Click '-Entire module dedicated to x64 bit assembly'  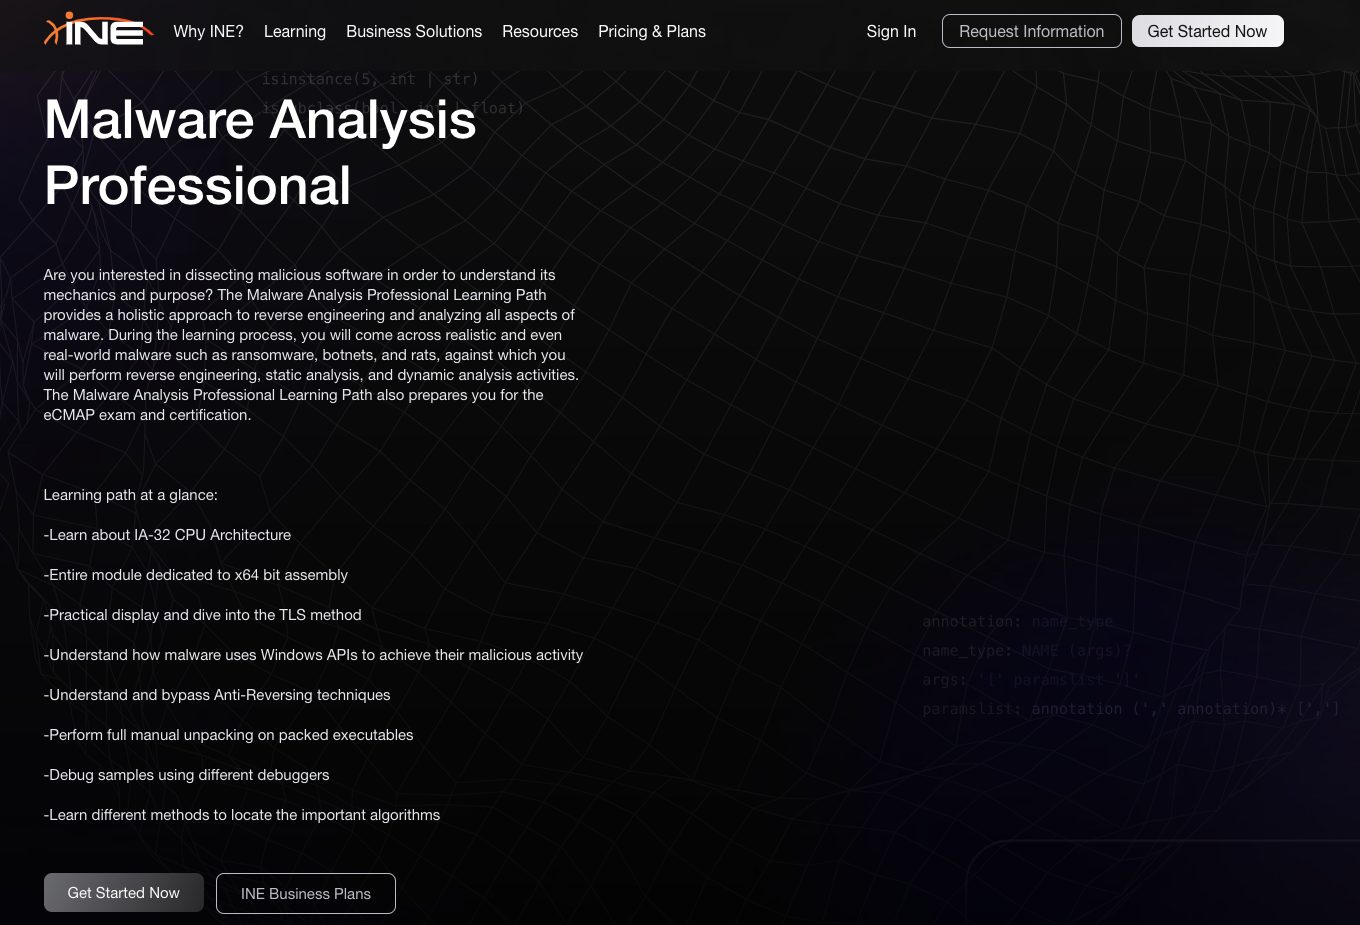(196, 575)
